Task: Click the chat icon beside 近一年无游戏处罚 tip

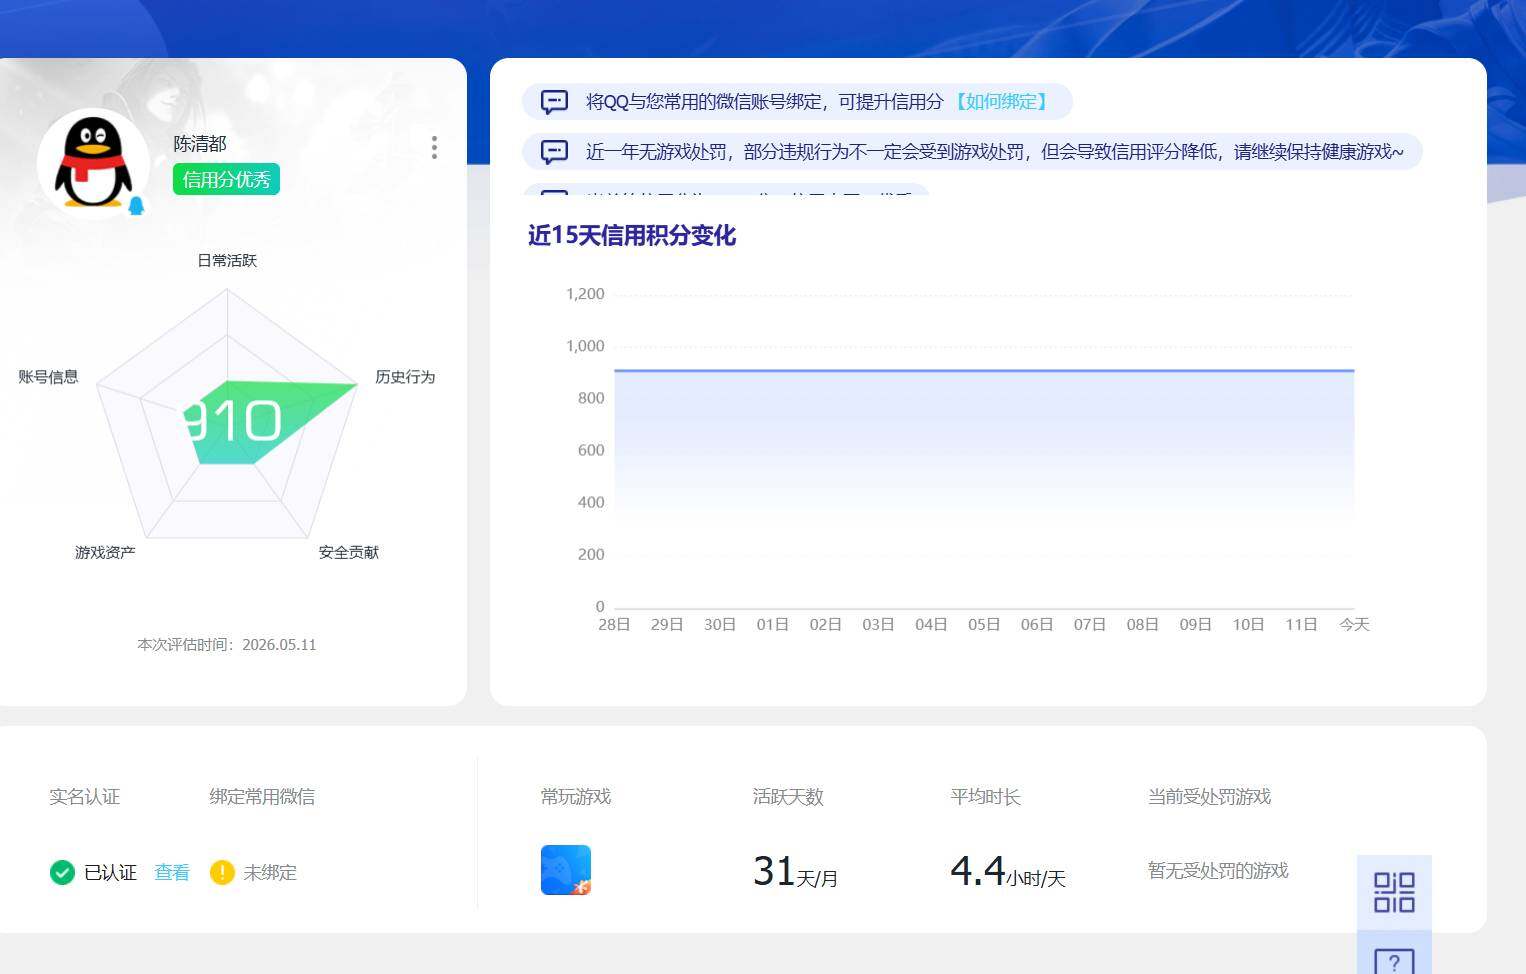Action: [x=554, y=151]
